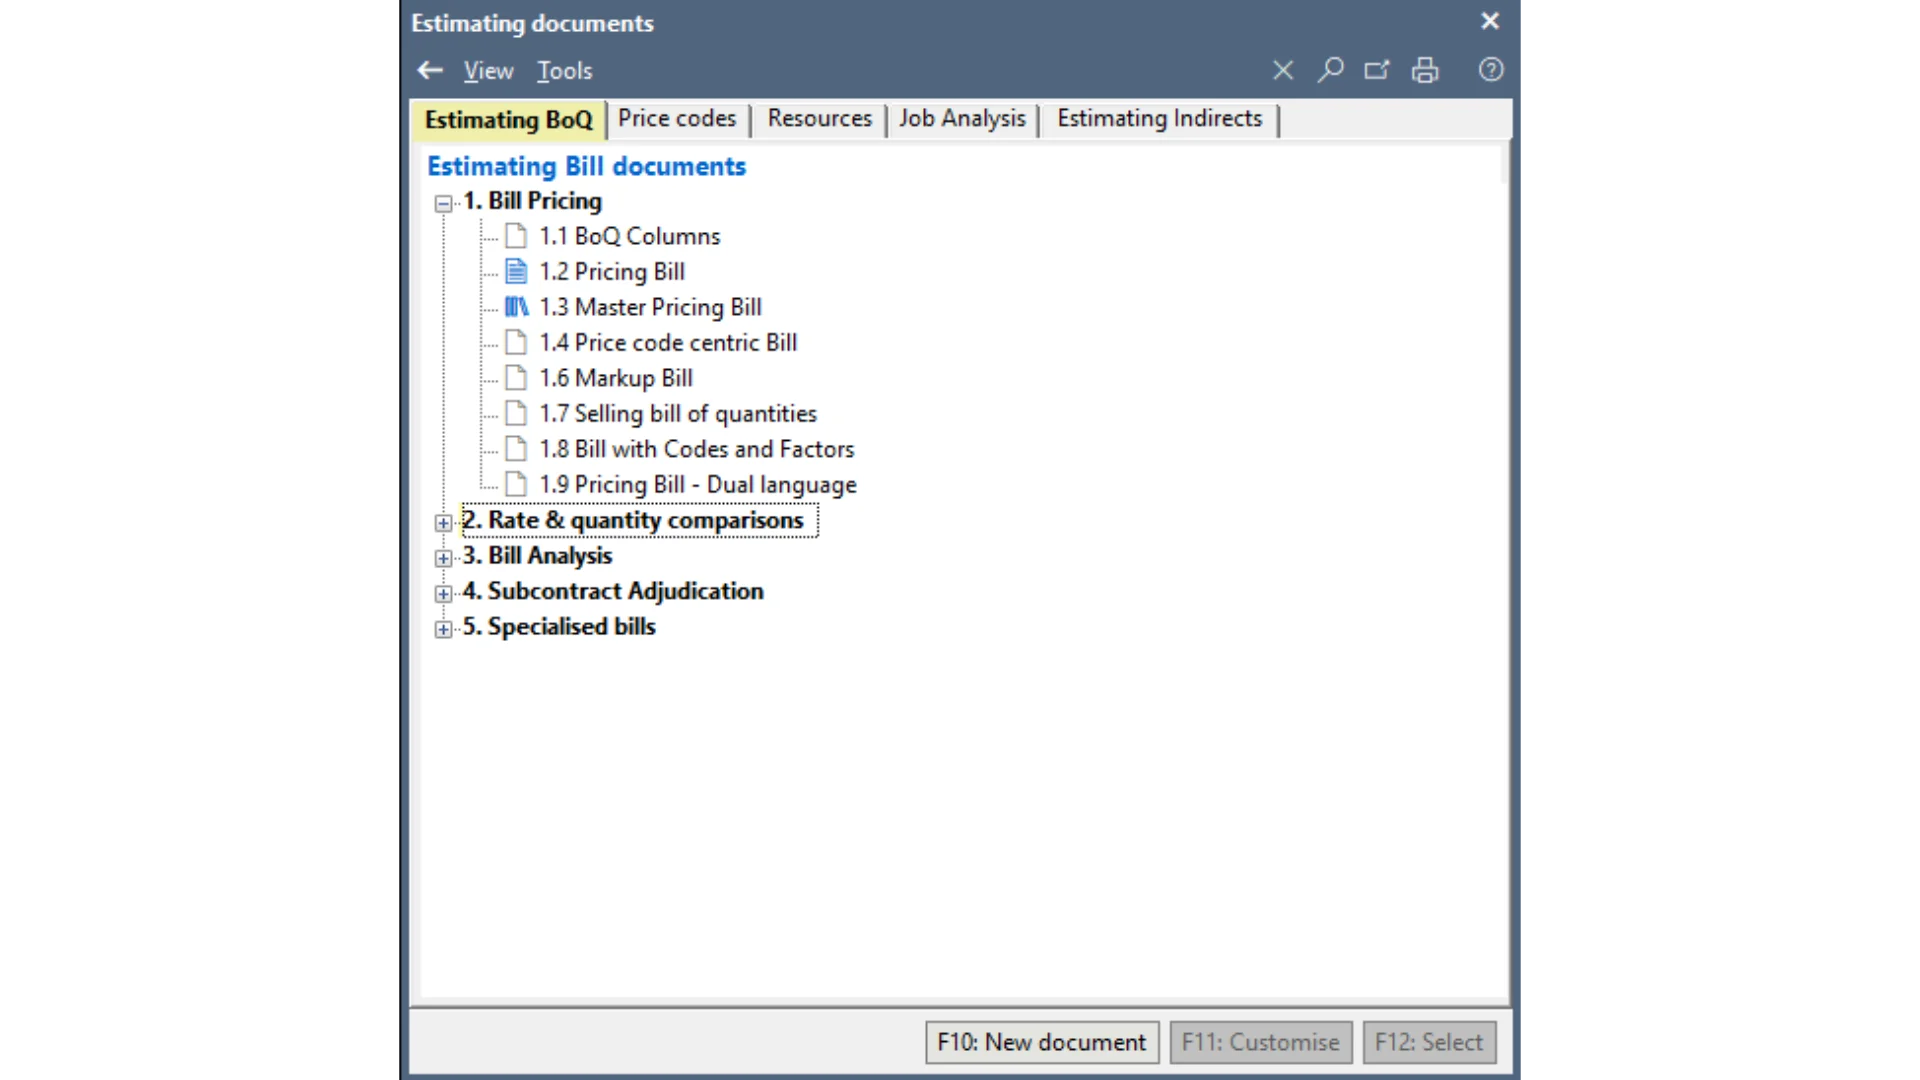This screenshot has width=1920, height=1080.
Task: Select 1.3 Master Pricing Bill text
Action: tap(651, 307)
